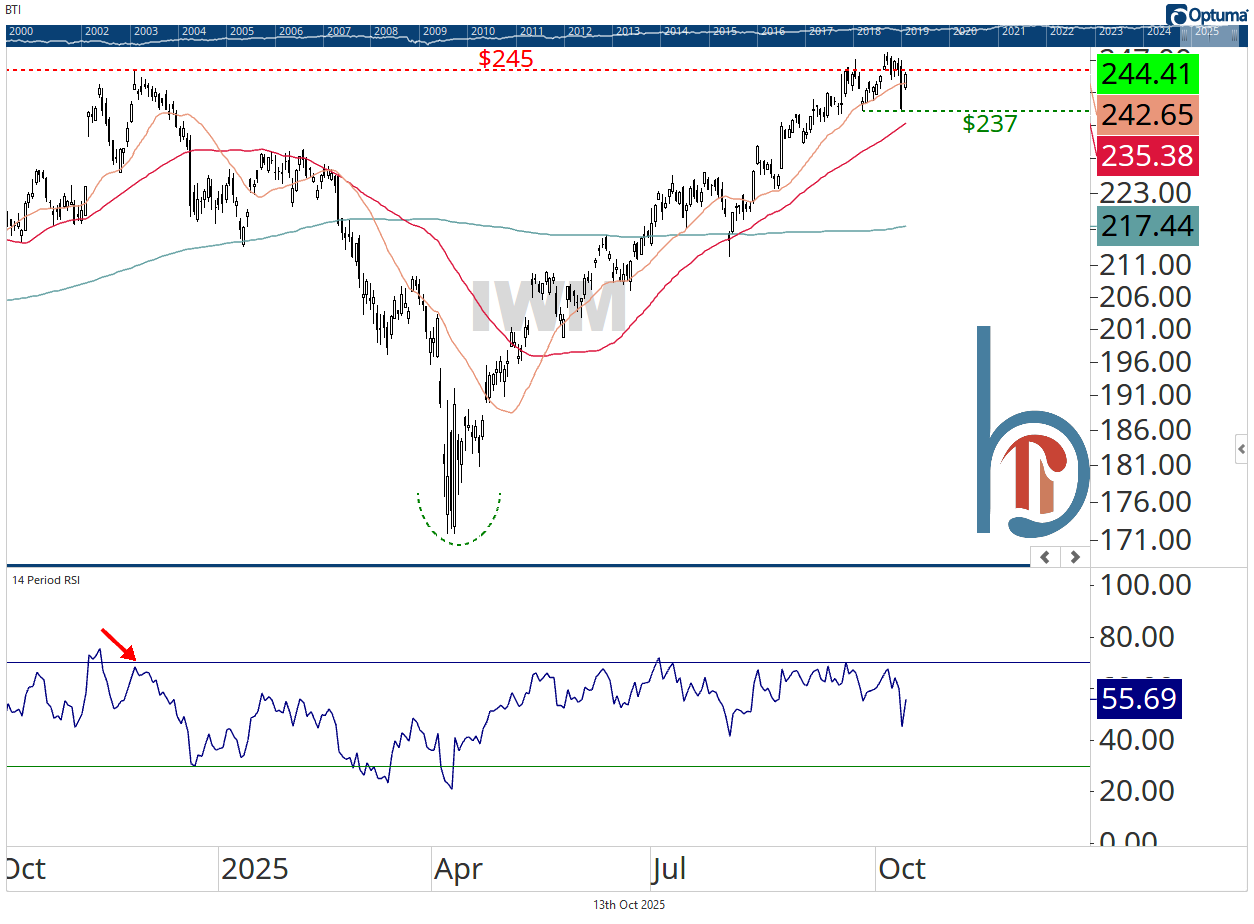Jump to 2003 on the timeline overview bar
Viewport: 1254px width, 924px height.
[x=146, y=32]
